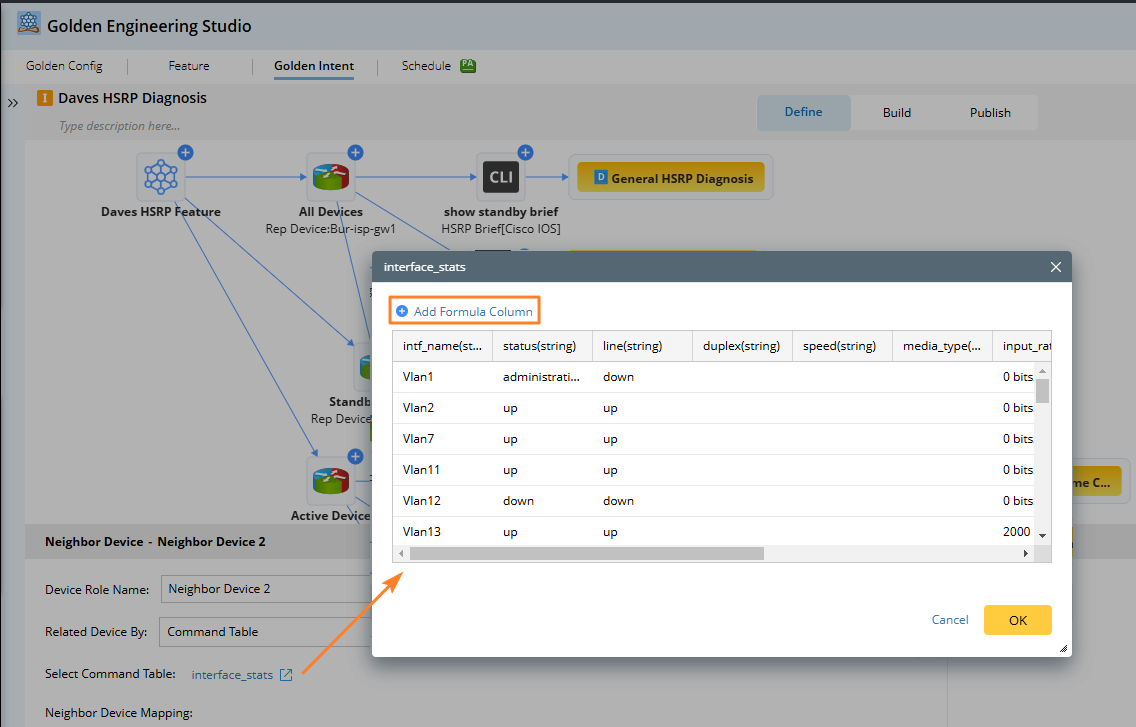Select the Publish step
Viewport: 1136px width, 727px height.
pyautogui.click(x=990, y=113)
